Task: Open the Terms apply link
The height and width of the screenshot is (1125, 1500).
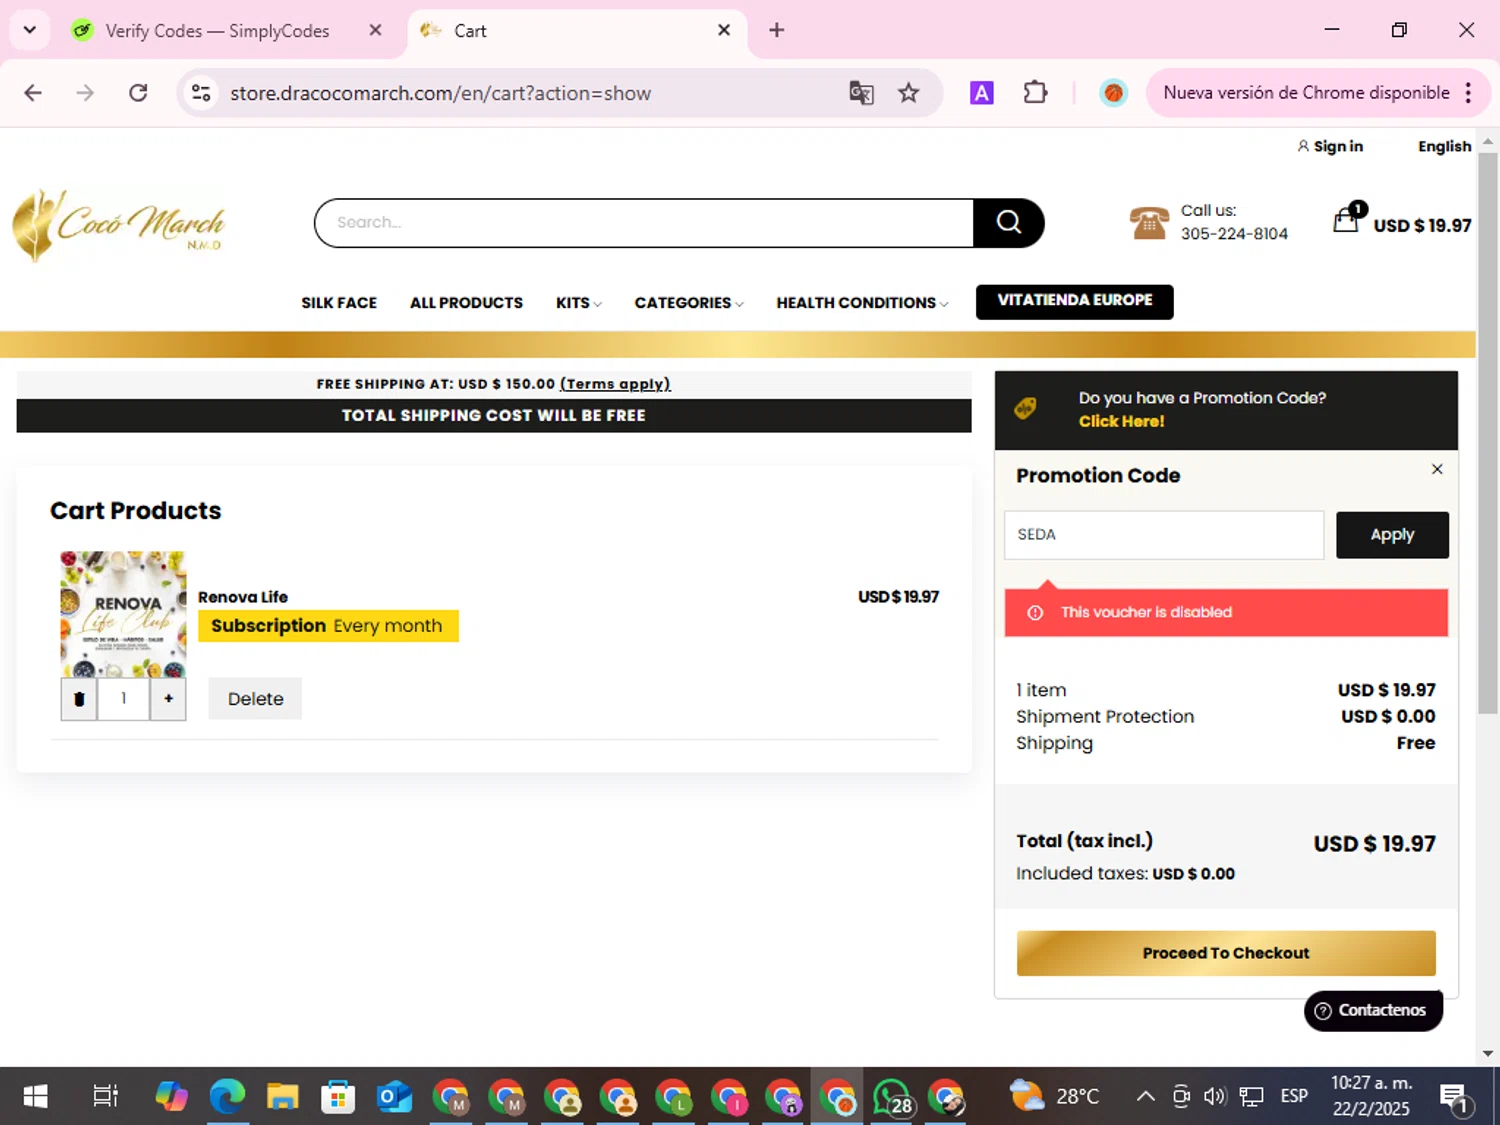Action: [x=615, y=384]
